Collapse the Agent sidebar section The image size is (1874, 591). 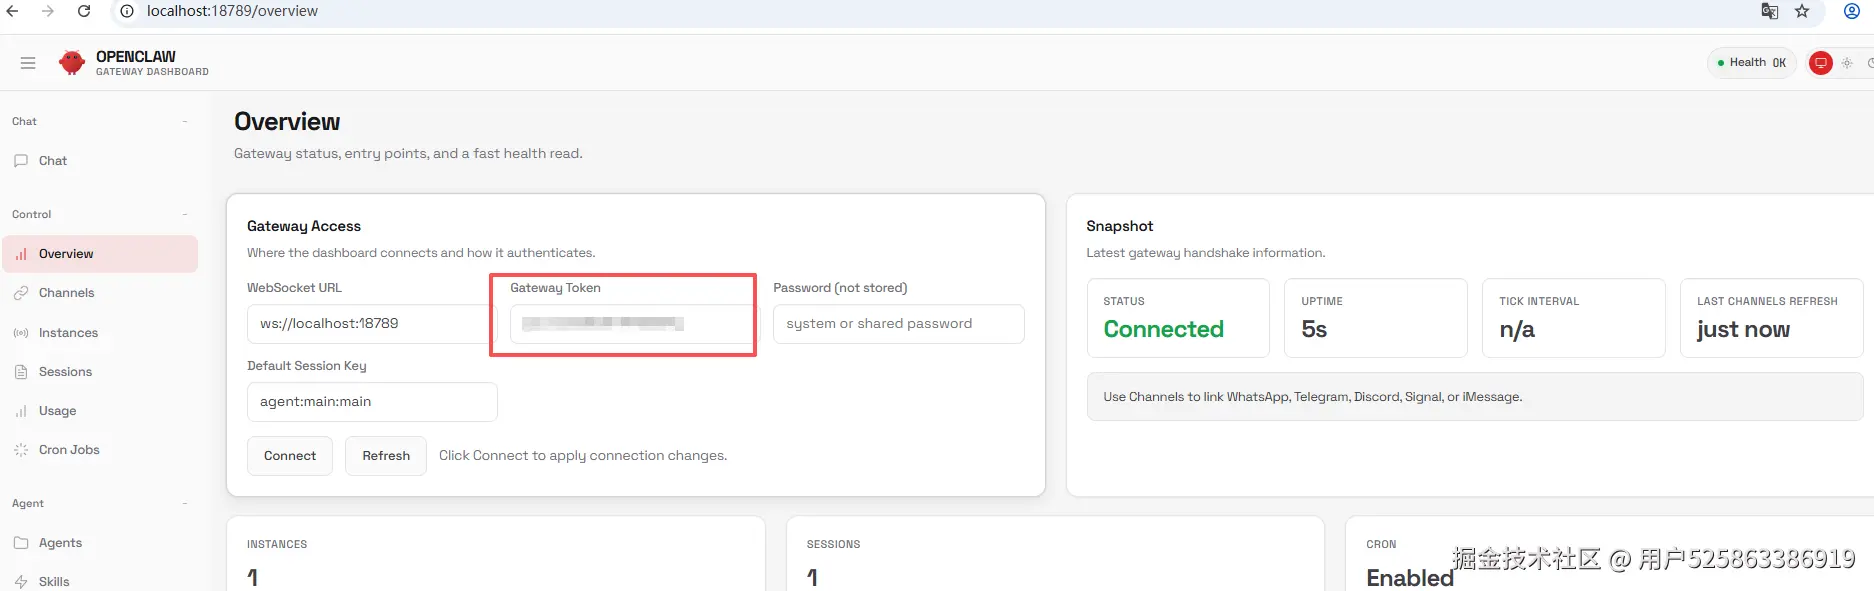pyautogui.click(x=185, y=504)
